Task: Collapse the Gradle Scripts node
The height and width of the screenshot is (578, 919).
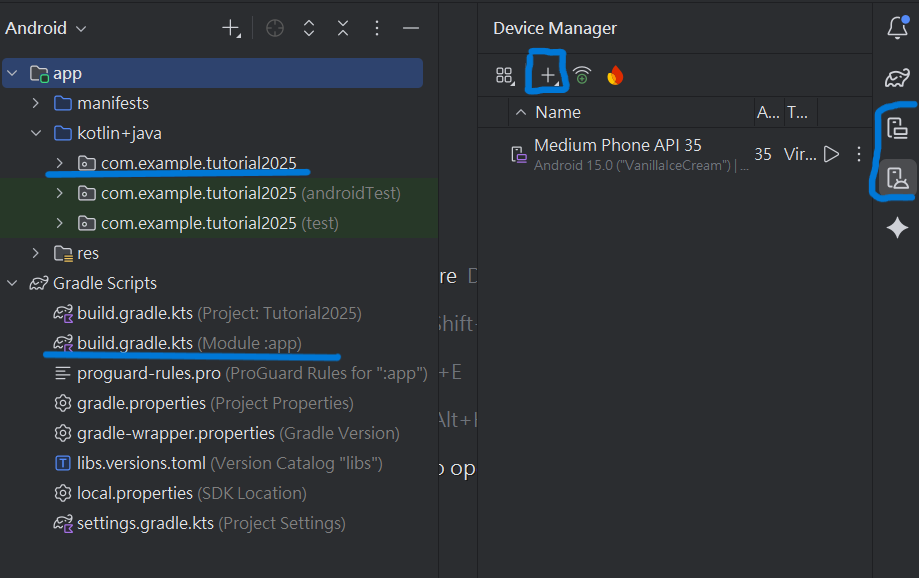Action: click(x=12, y=283)
